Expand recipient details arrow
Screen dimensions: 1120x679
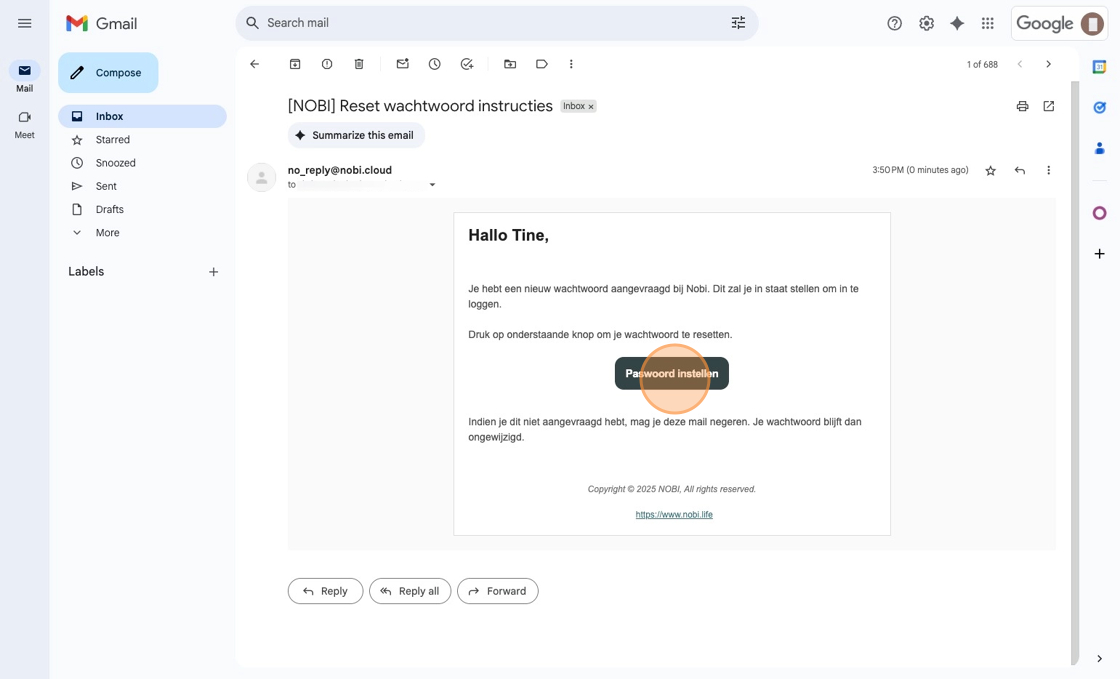point(432,185)
